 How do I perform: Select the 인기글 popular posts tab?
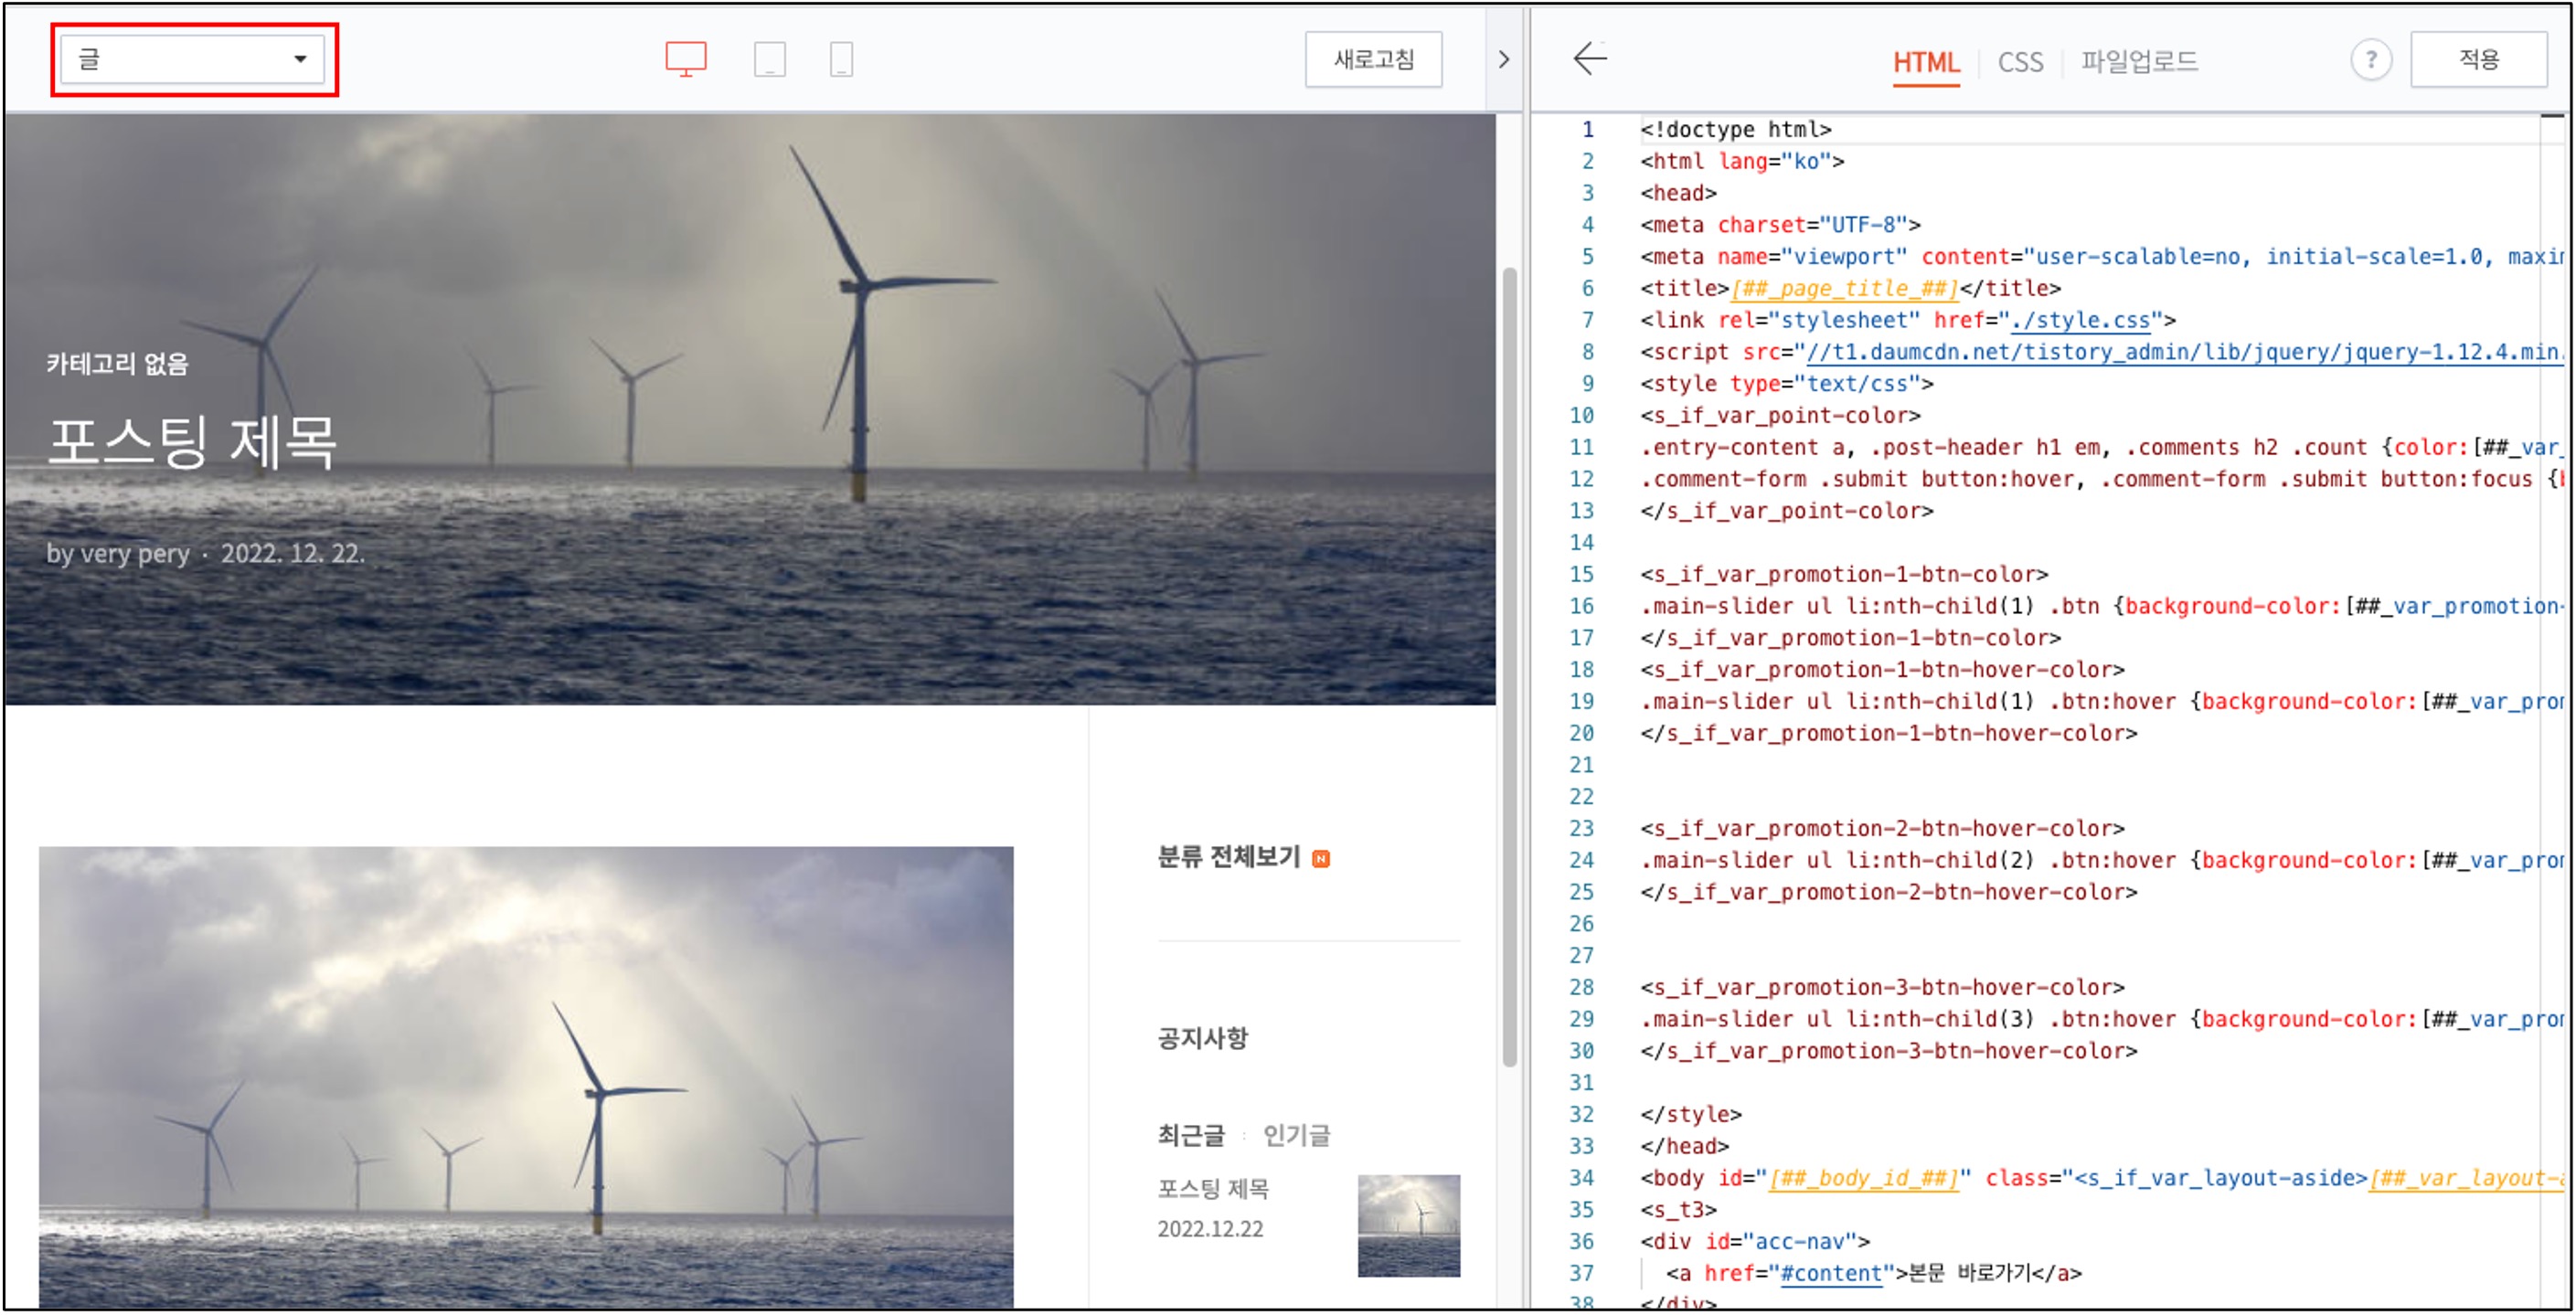tap(1296, 1135)
